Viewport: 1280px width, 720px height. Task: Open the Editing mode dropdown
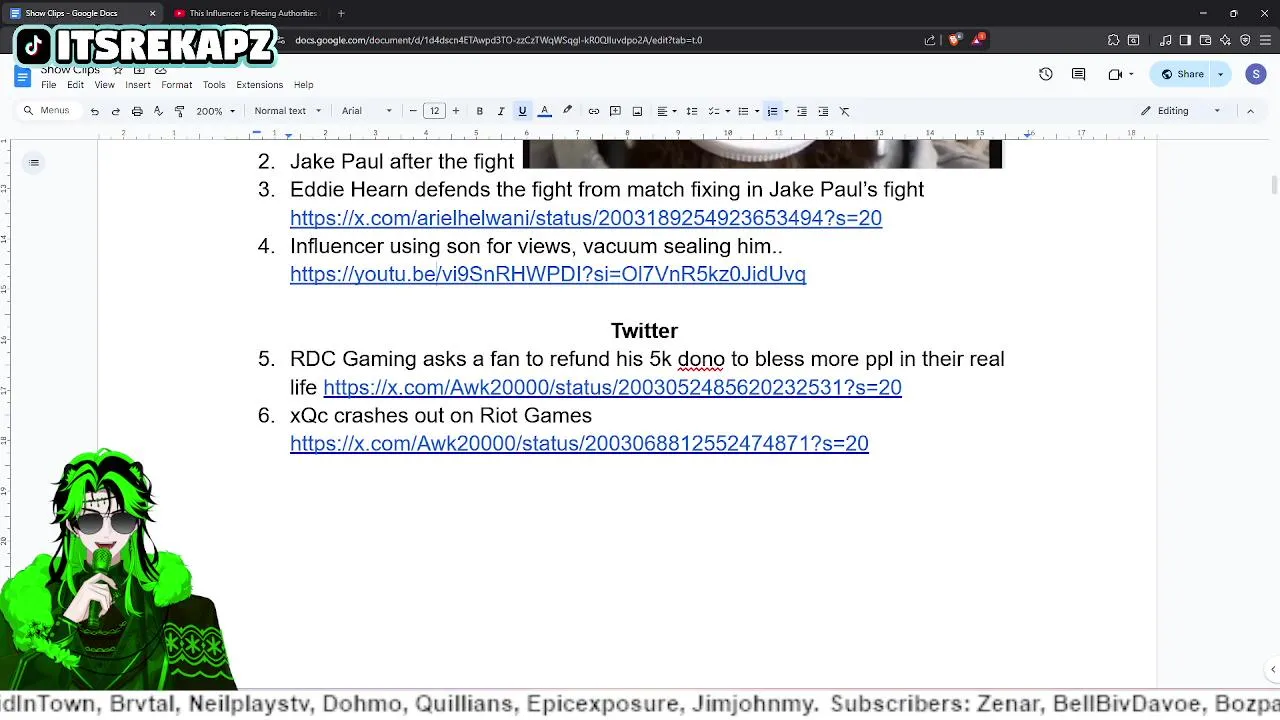tap(1181, 111)
